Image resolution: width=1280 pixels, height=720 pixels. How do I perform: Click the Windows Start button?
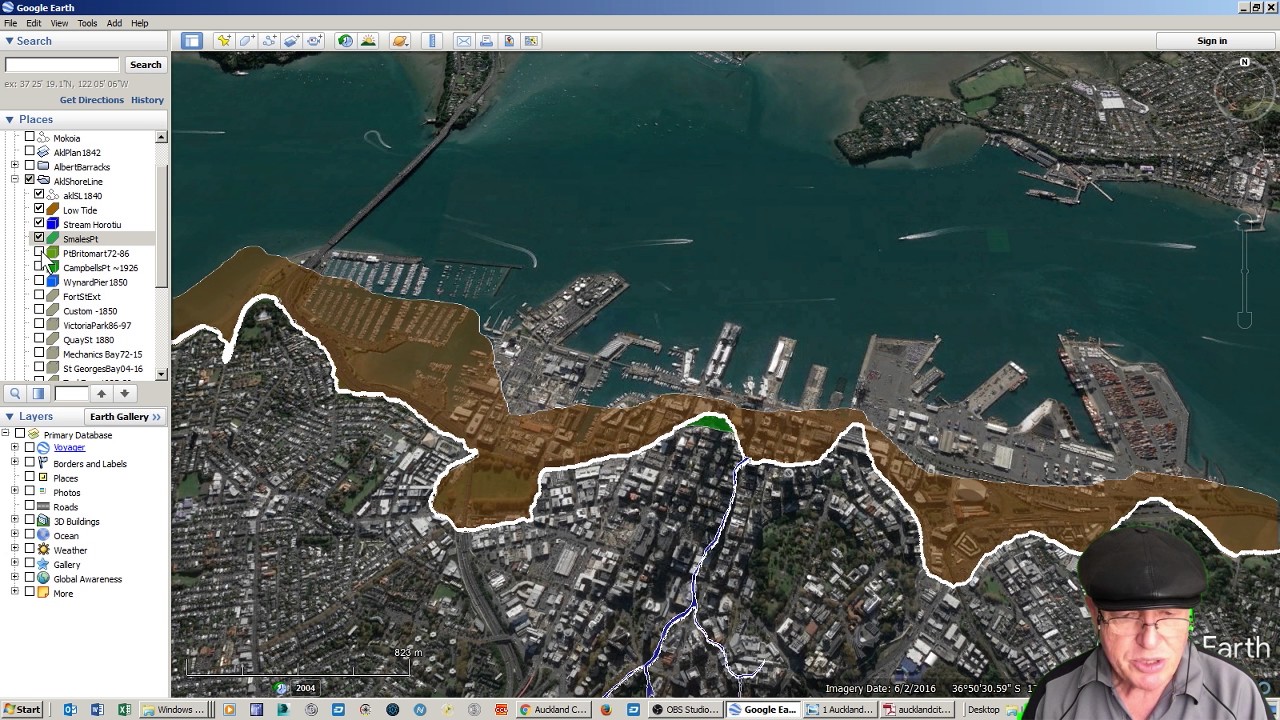(x=21, y=710)
